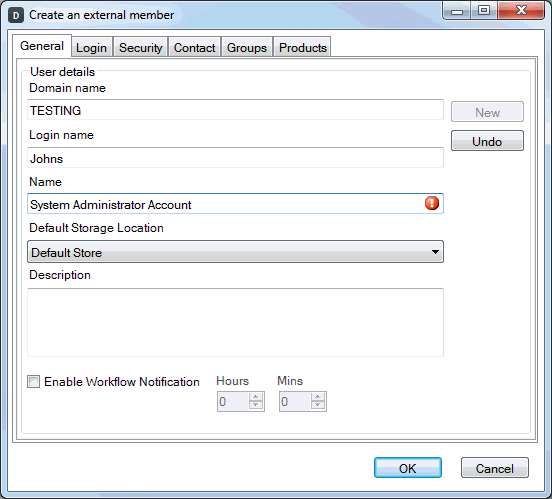Click inside the Description text area
Viewport: 552px width, 499px height.
(235, 322)
